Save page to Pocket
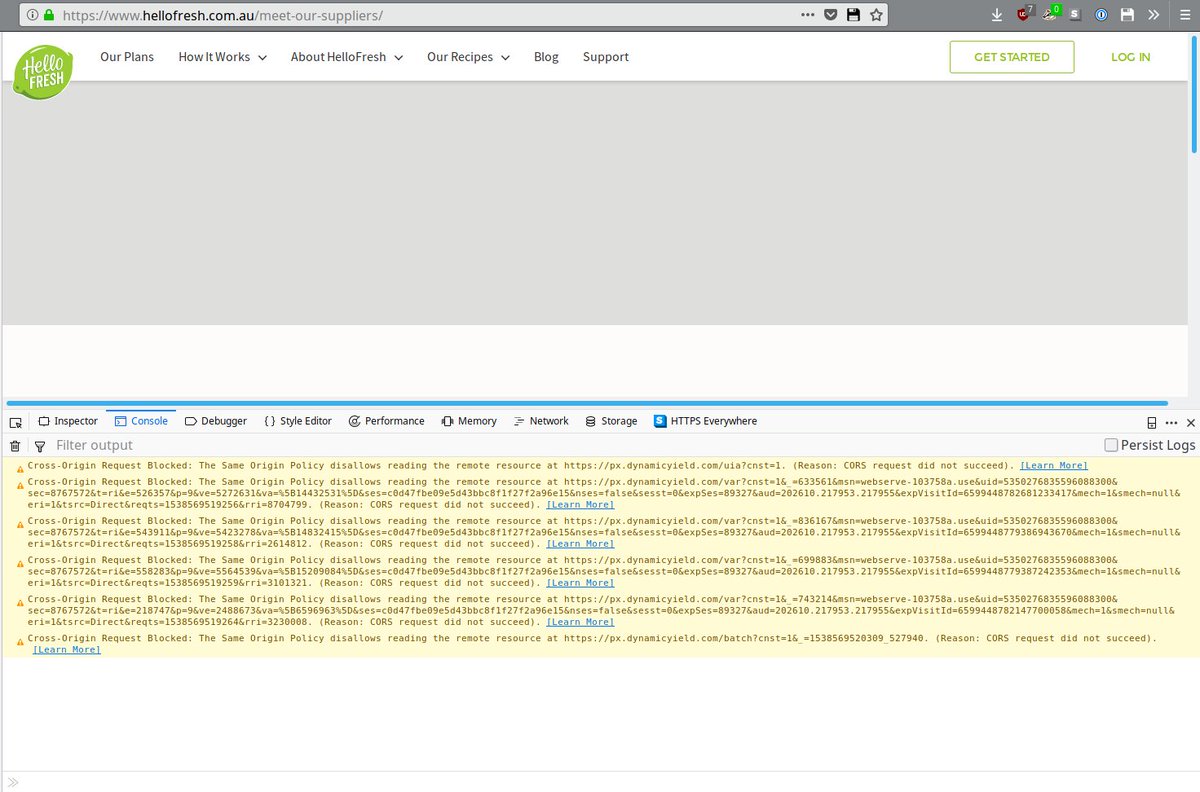1200x792 pixels. tap(831, 15)
